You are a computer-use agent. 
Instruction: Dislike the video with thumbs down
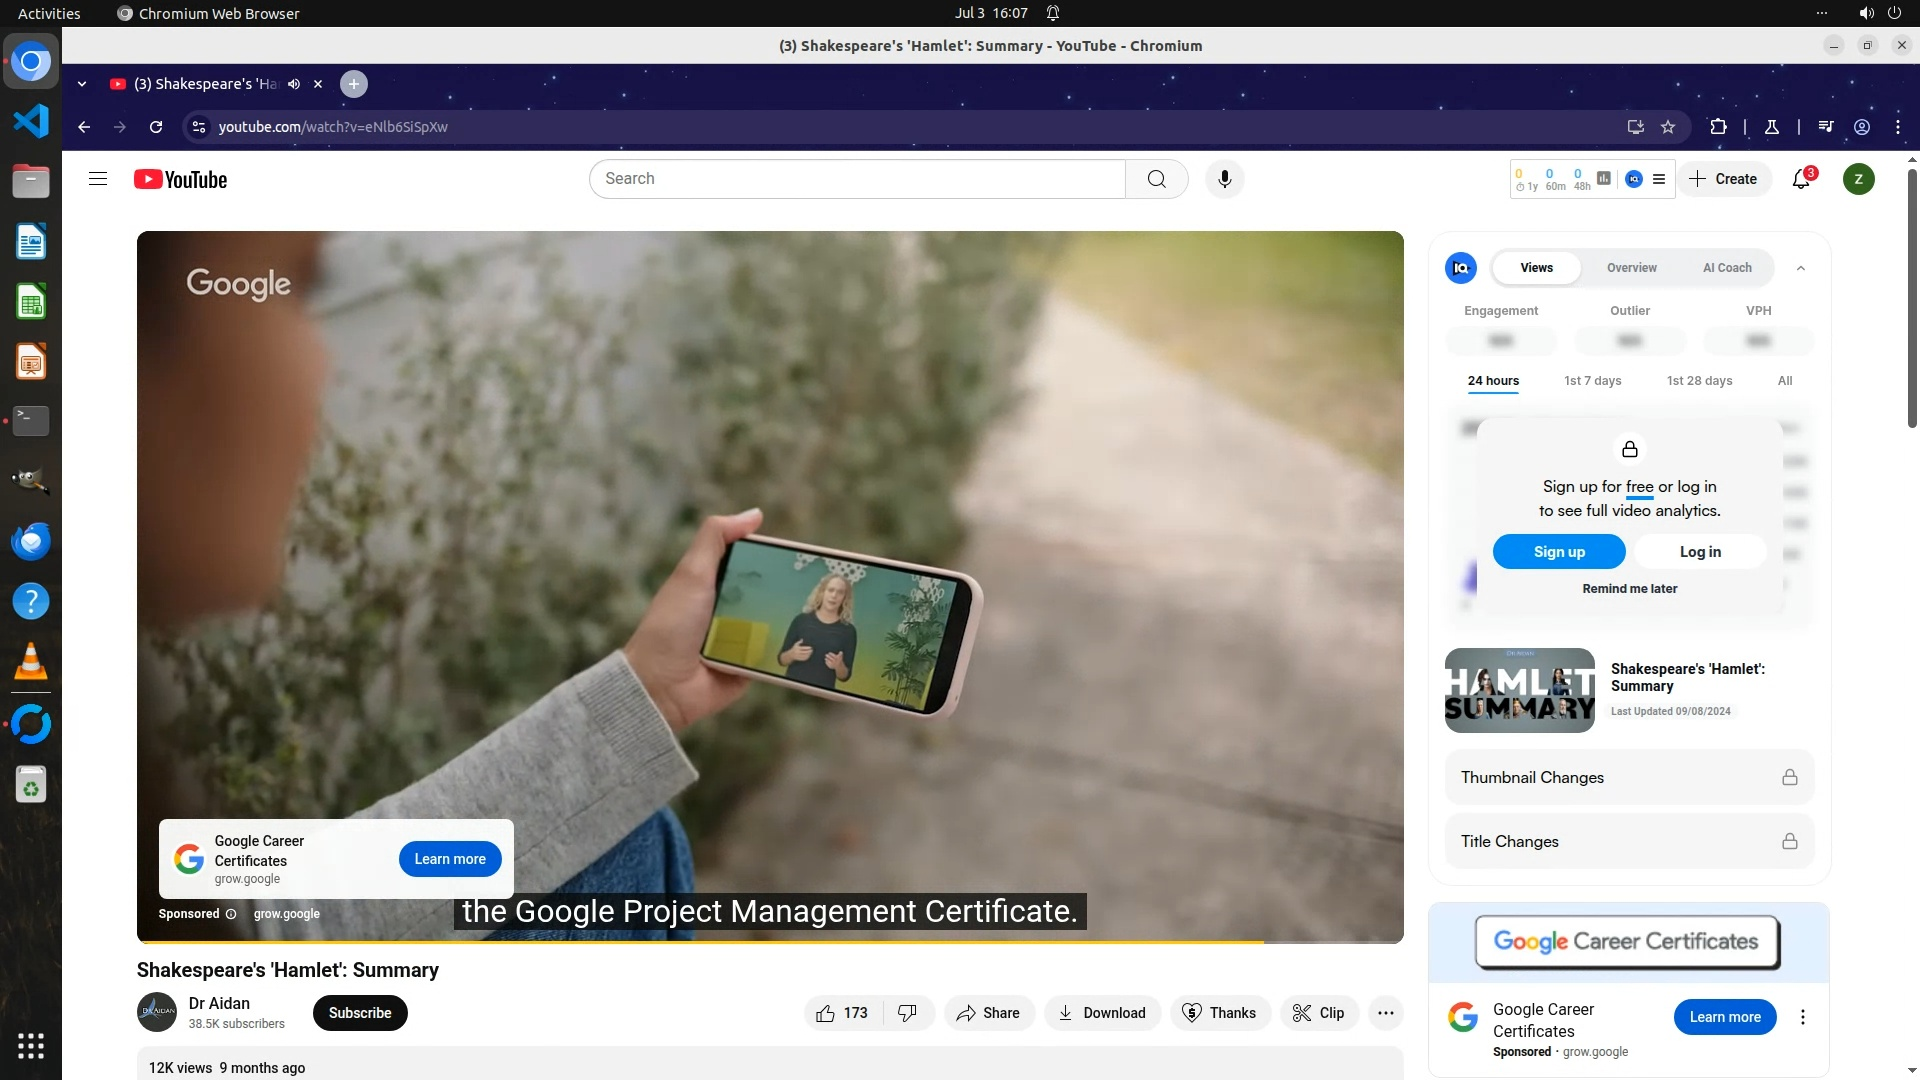pyautogui.click(x=908, y=1013)
